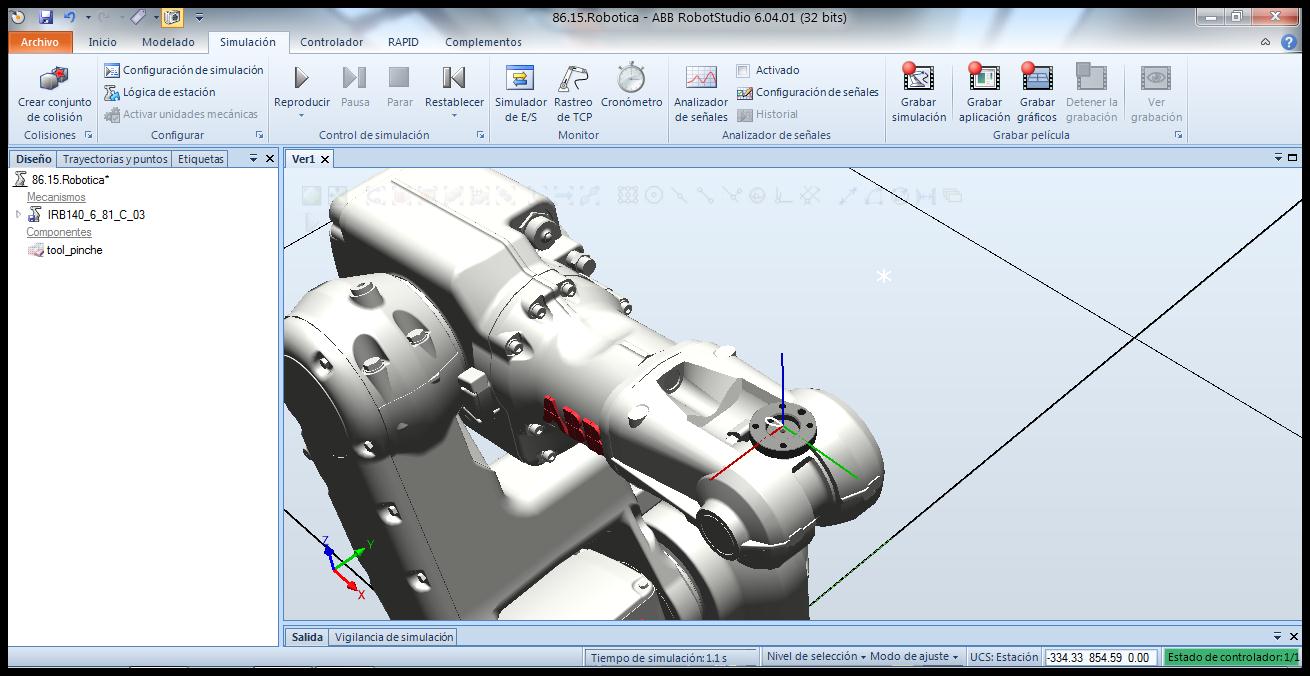The image size is (1310, 676).
Task: Click the Save icon in quick access toolbar
Action: (46, 17)
